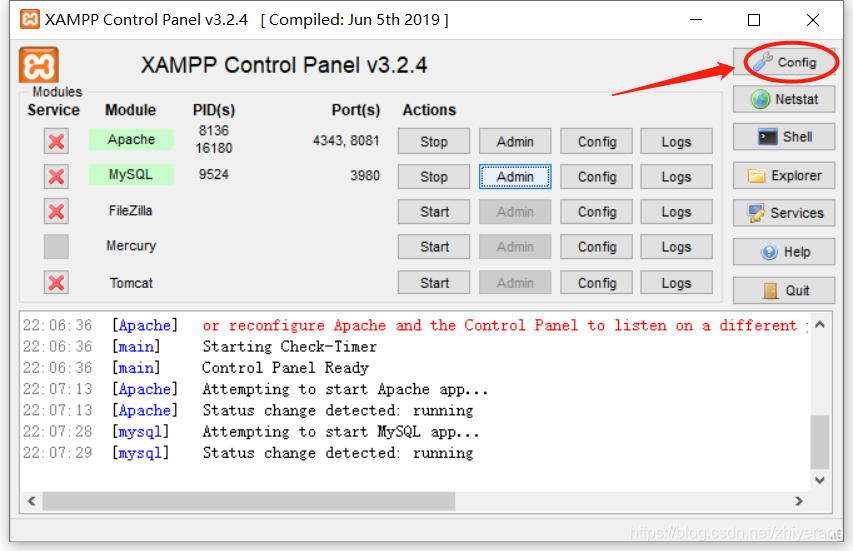Minimize the XAMPP Control Panel window

[x=696, y=20]
